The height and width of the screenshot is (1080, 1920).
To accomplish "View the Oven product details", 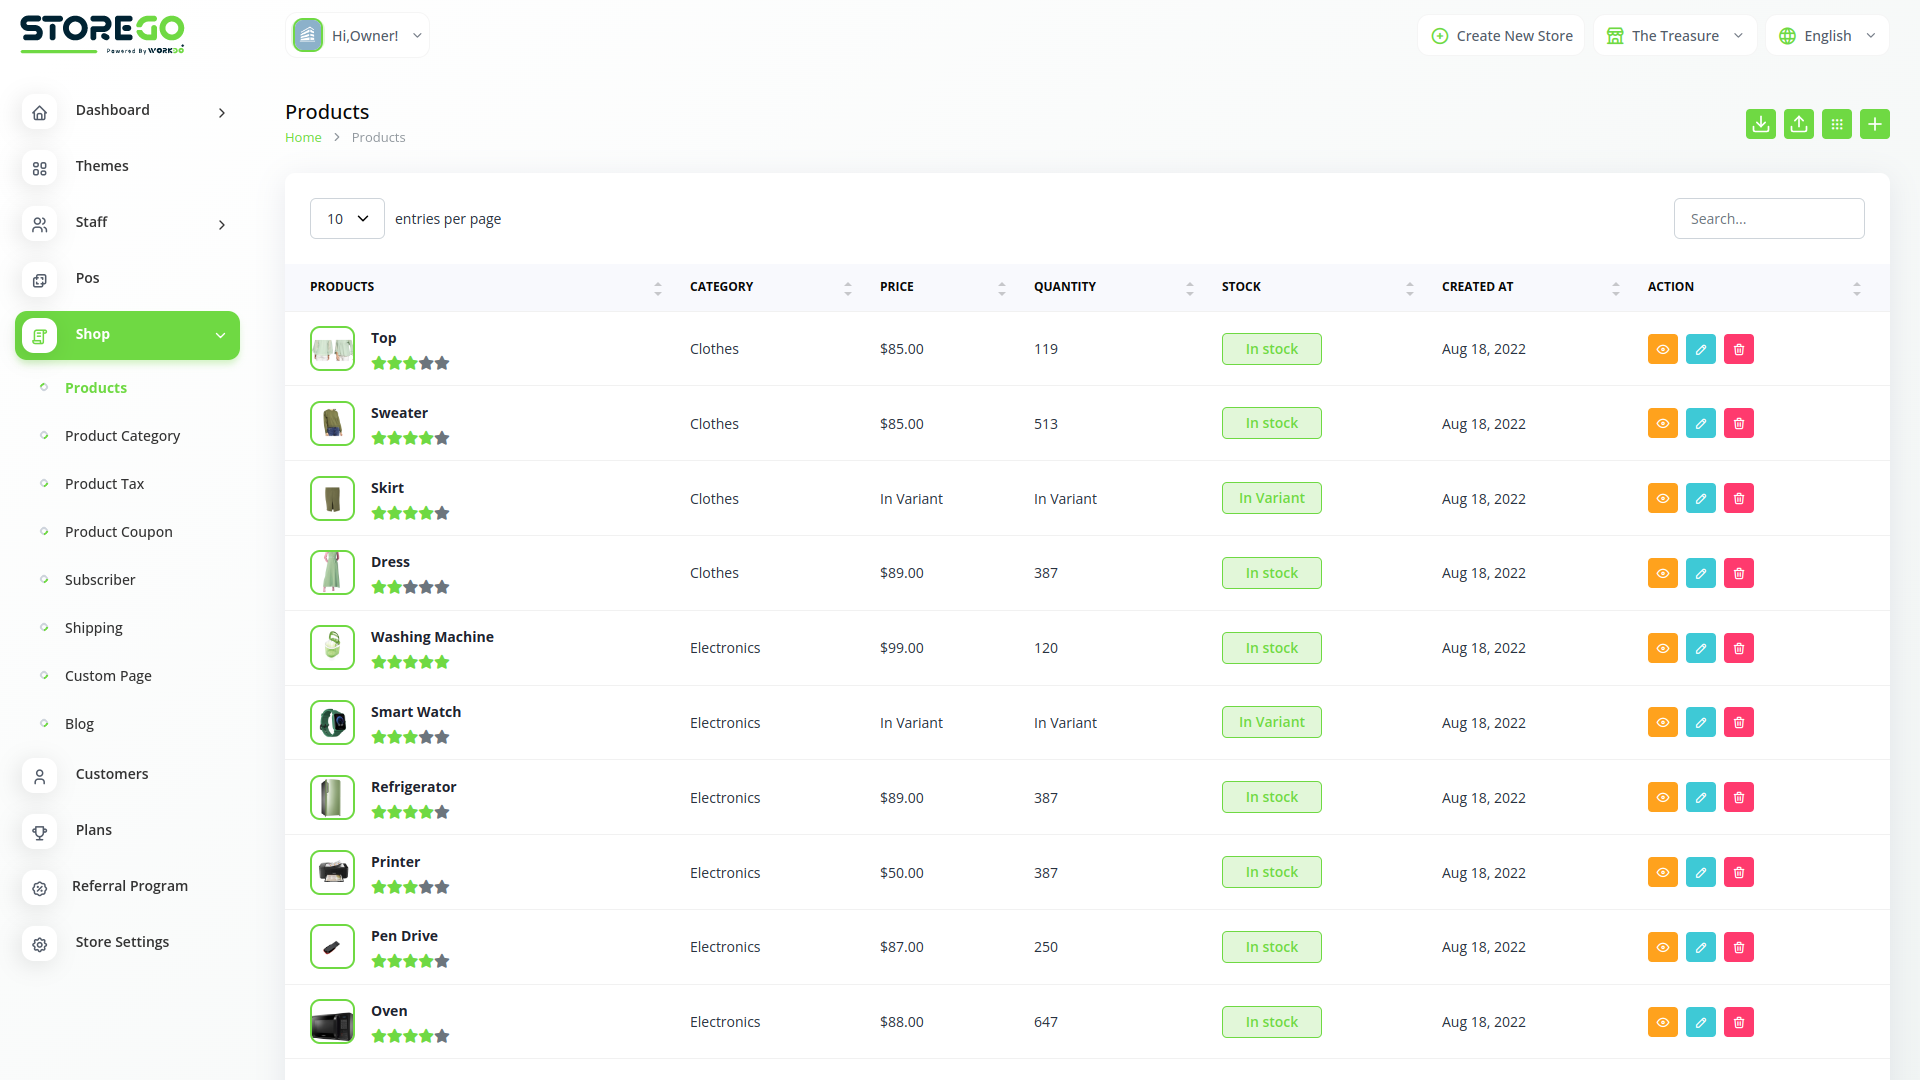I will point(1662,1022).
